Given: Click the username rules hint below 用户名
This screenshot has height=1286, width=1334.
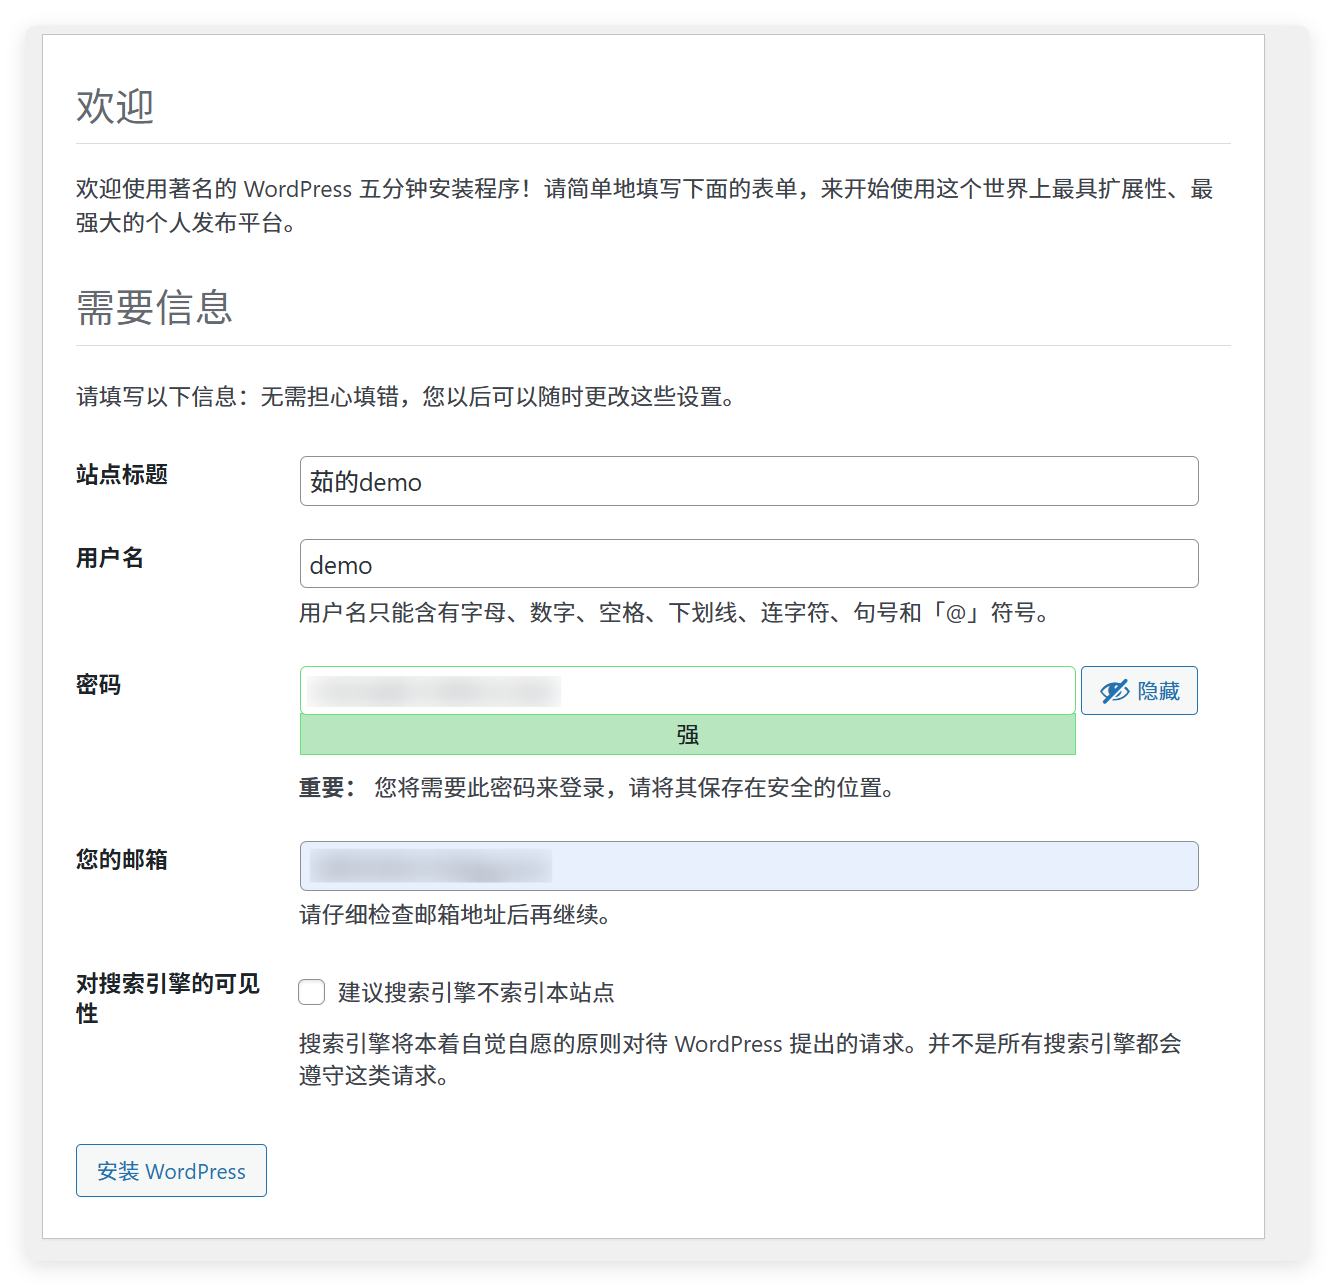Looking at the screenshot, I should coord(677,612).
